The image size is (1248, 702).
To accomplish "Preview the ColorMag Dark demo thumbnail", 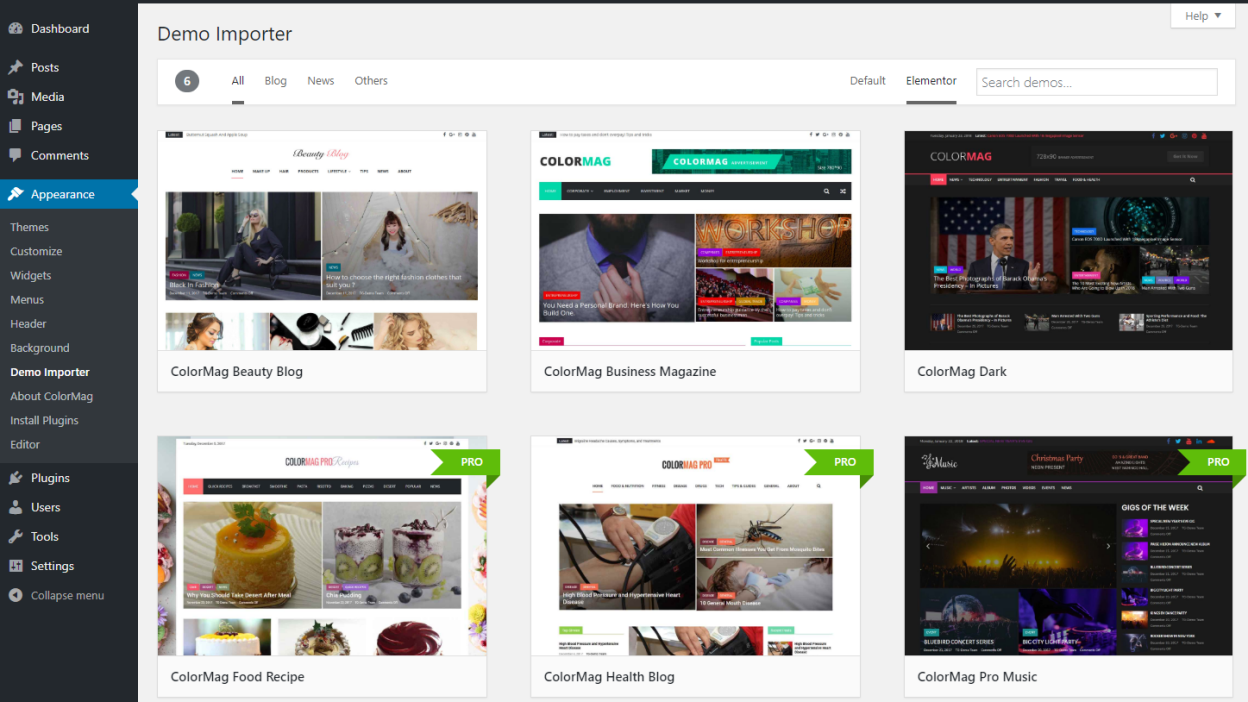I will [x=1068, y=240].
